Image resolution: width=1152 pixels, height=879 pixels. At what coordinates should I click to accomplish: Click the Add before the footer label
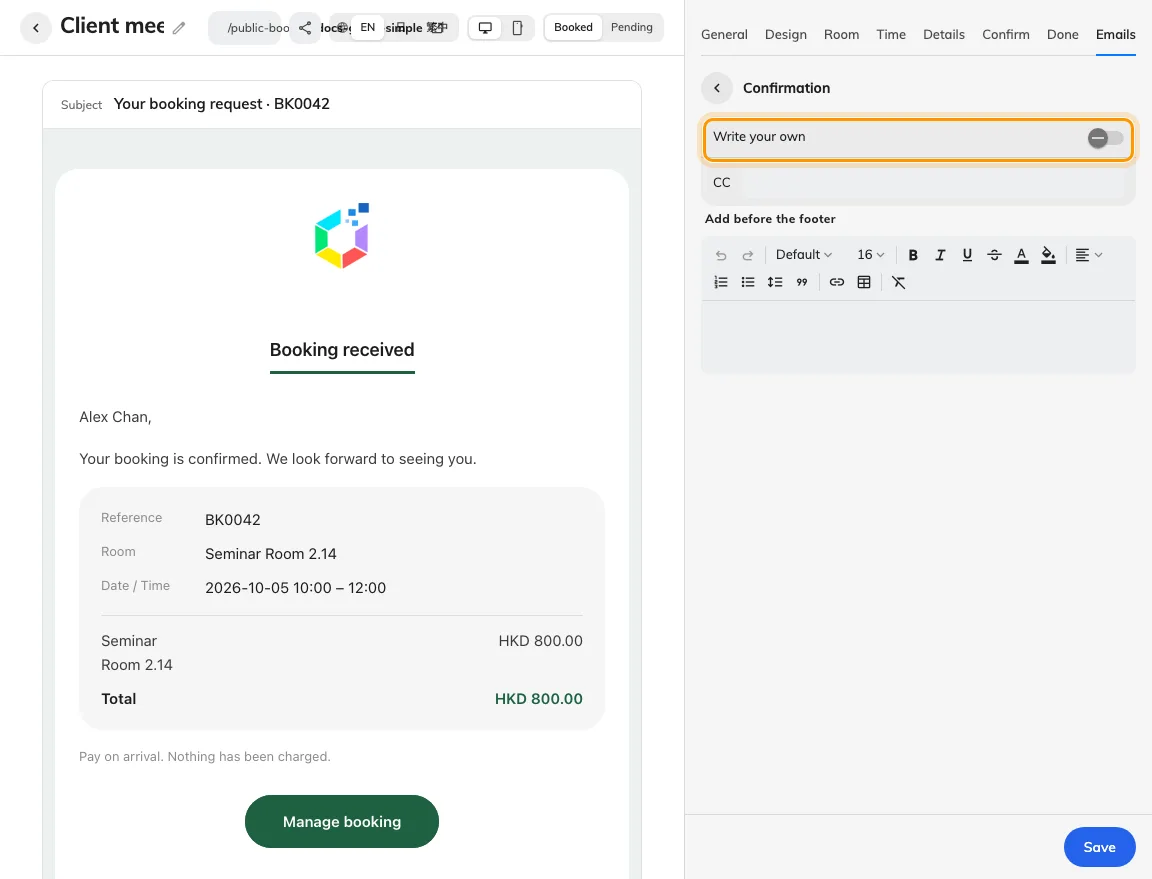pos(770,219)
